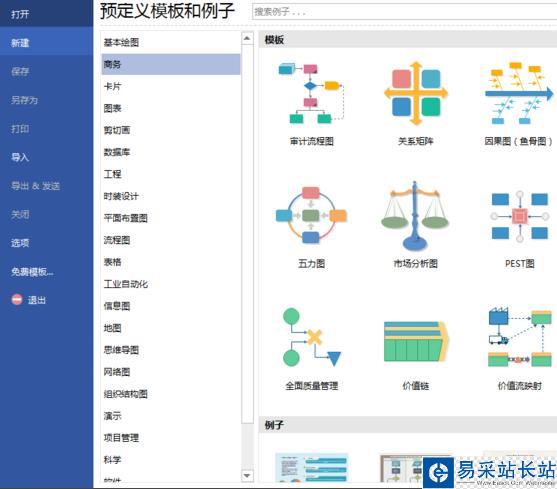Select the 关系矩阵 template icon
This screenshot has width=557, height=489.
click(x=416, y=93)
